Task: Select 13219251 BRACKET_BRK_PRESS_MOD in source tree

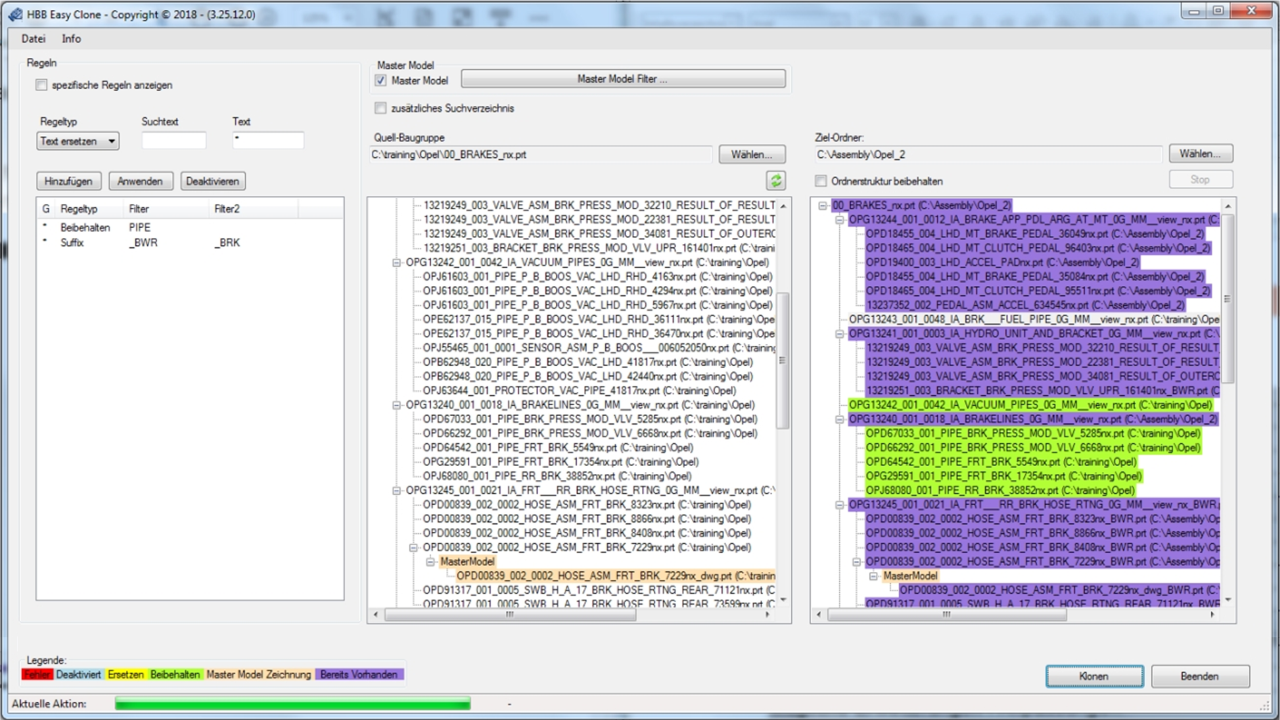Action: 600,248
